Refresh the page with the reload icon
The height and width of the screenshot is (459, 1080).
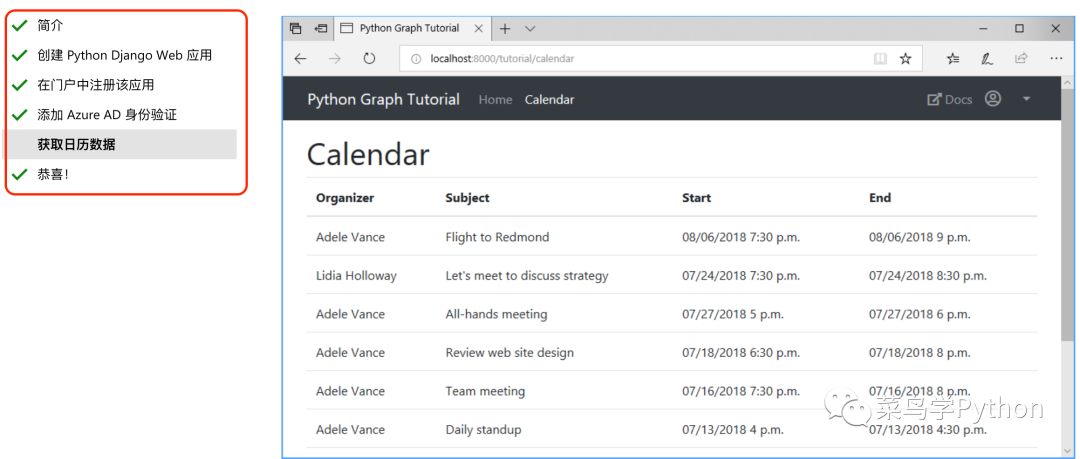coord(369,59)
